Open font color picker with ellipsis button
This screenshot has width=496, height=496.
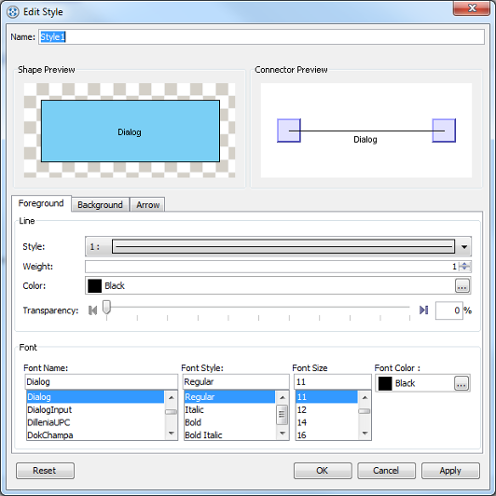coord(461,384)
